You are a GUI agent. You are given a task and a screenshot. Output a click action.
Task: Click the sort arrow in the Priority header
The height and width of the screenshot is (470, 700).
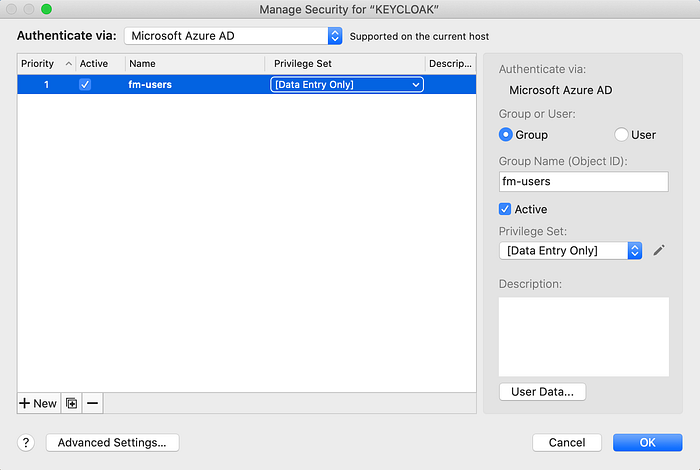click(69, 64)
